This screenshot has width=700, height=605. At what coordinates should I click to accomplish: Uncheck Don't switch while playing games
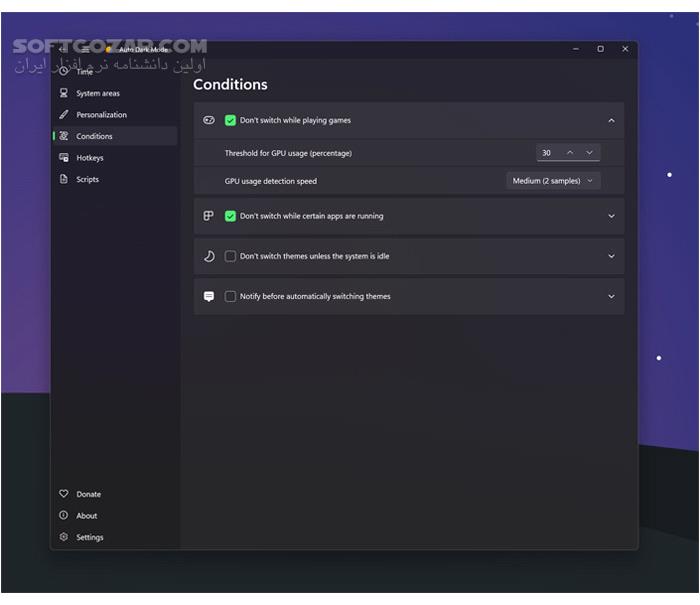(x=230, y=120)
